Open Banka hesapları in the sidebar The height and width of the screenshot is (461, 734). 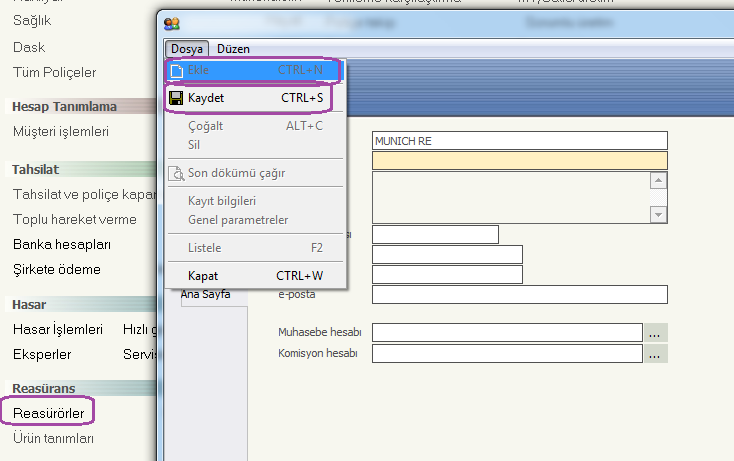pyautogui.click(x=61, y=244)
